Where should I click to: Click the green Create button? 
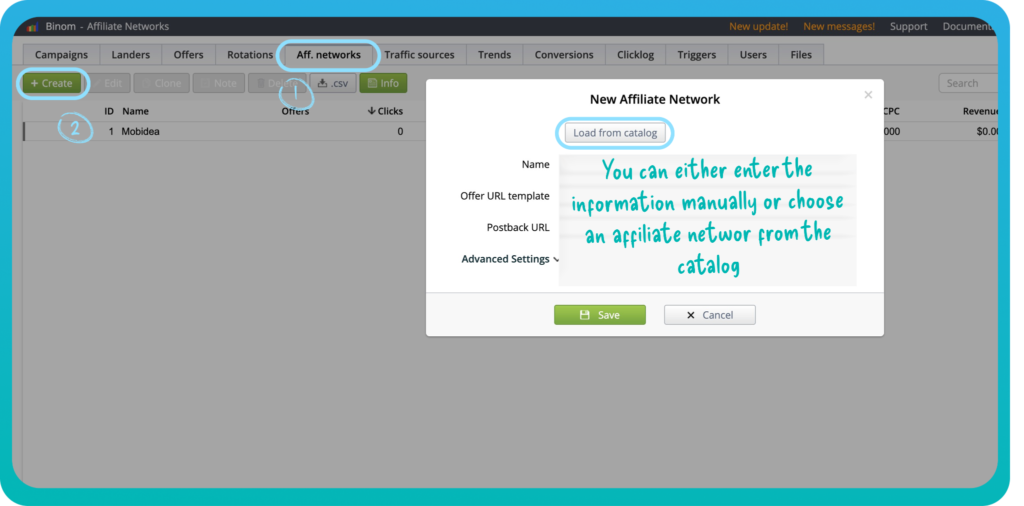tap(52, 84)
